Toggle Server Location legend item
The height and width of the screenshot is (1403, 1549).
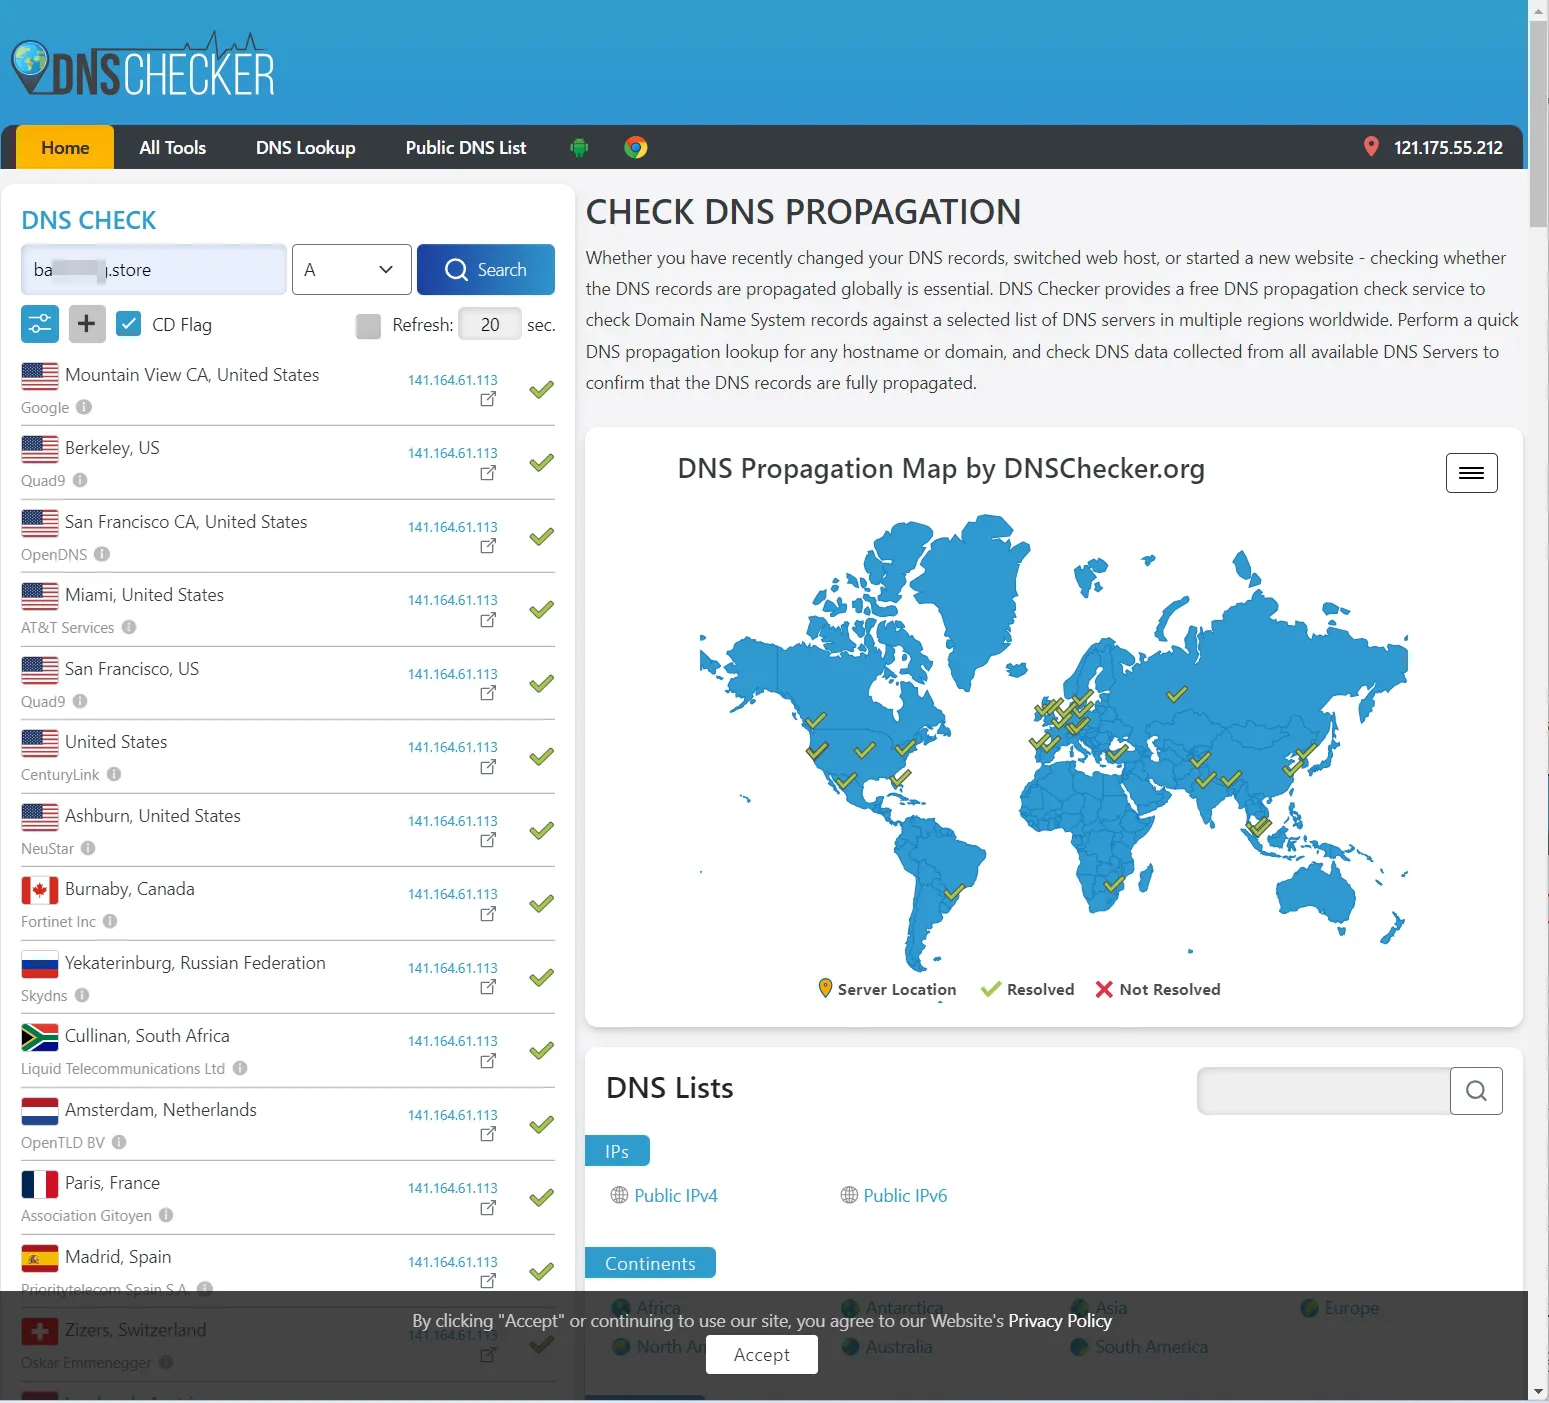pos(887,990)
